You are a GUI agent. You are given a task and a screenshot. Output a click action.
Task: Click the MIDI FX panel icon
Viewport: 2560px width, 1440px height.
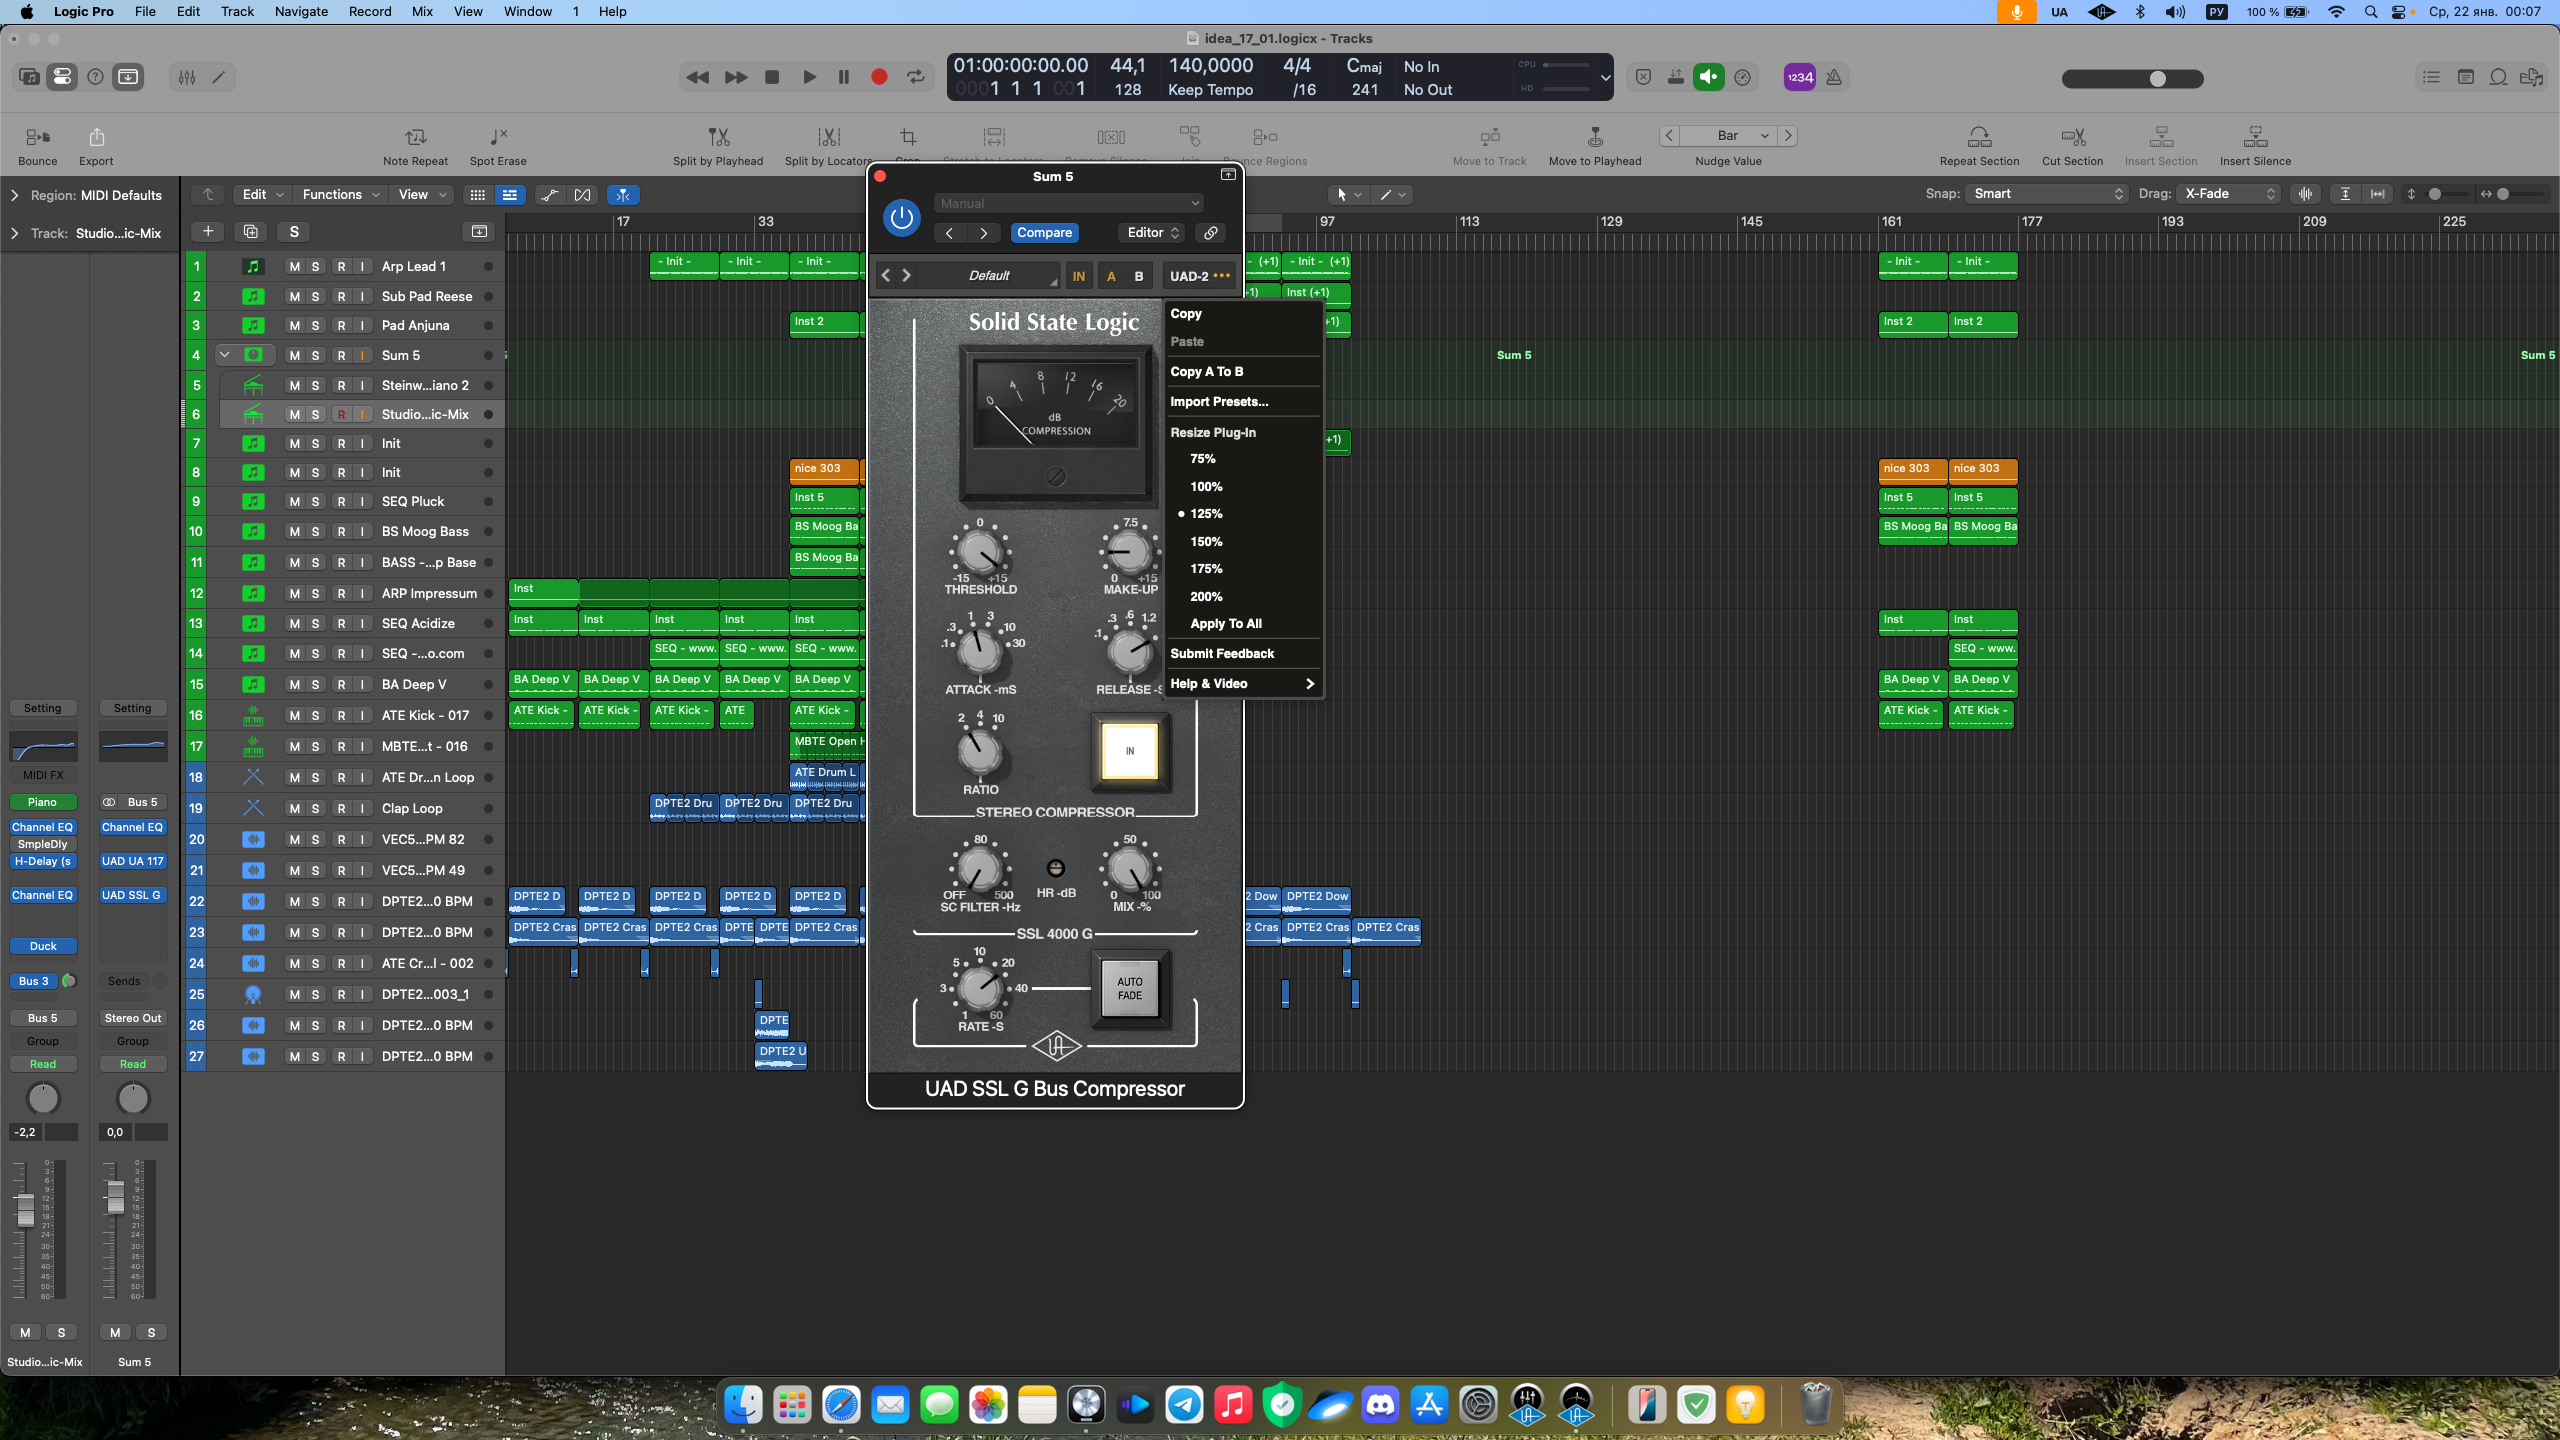click(42, 775)
